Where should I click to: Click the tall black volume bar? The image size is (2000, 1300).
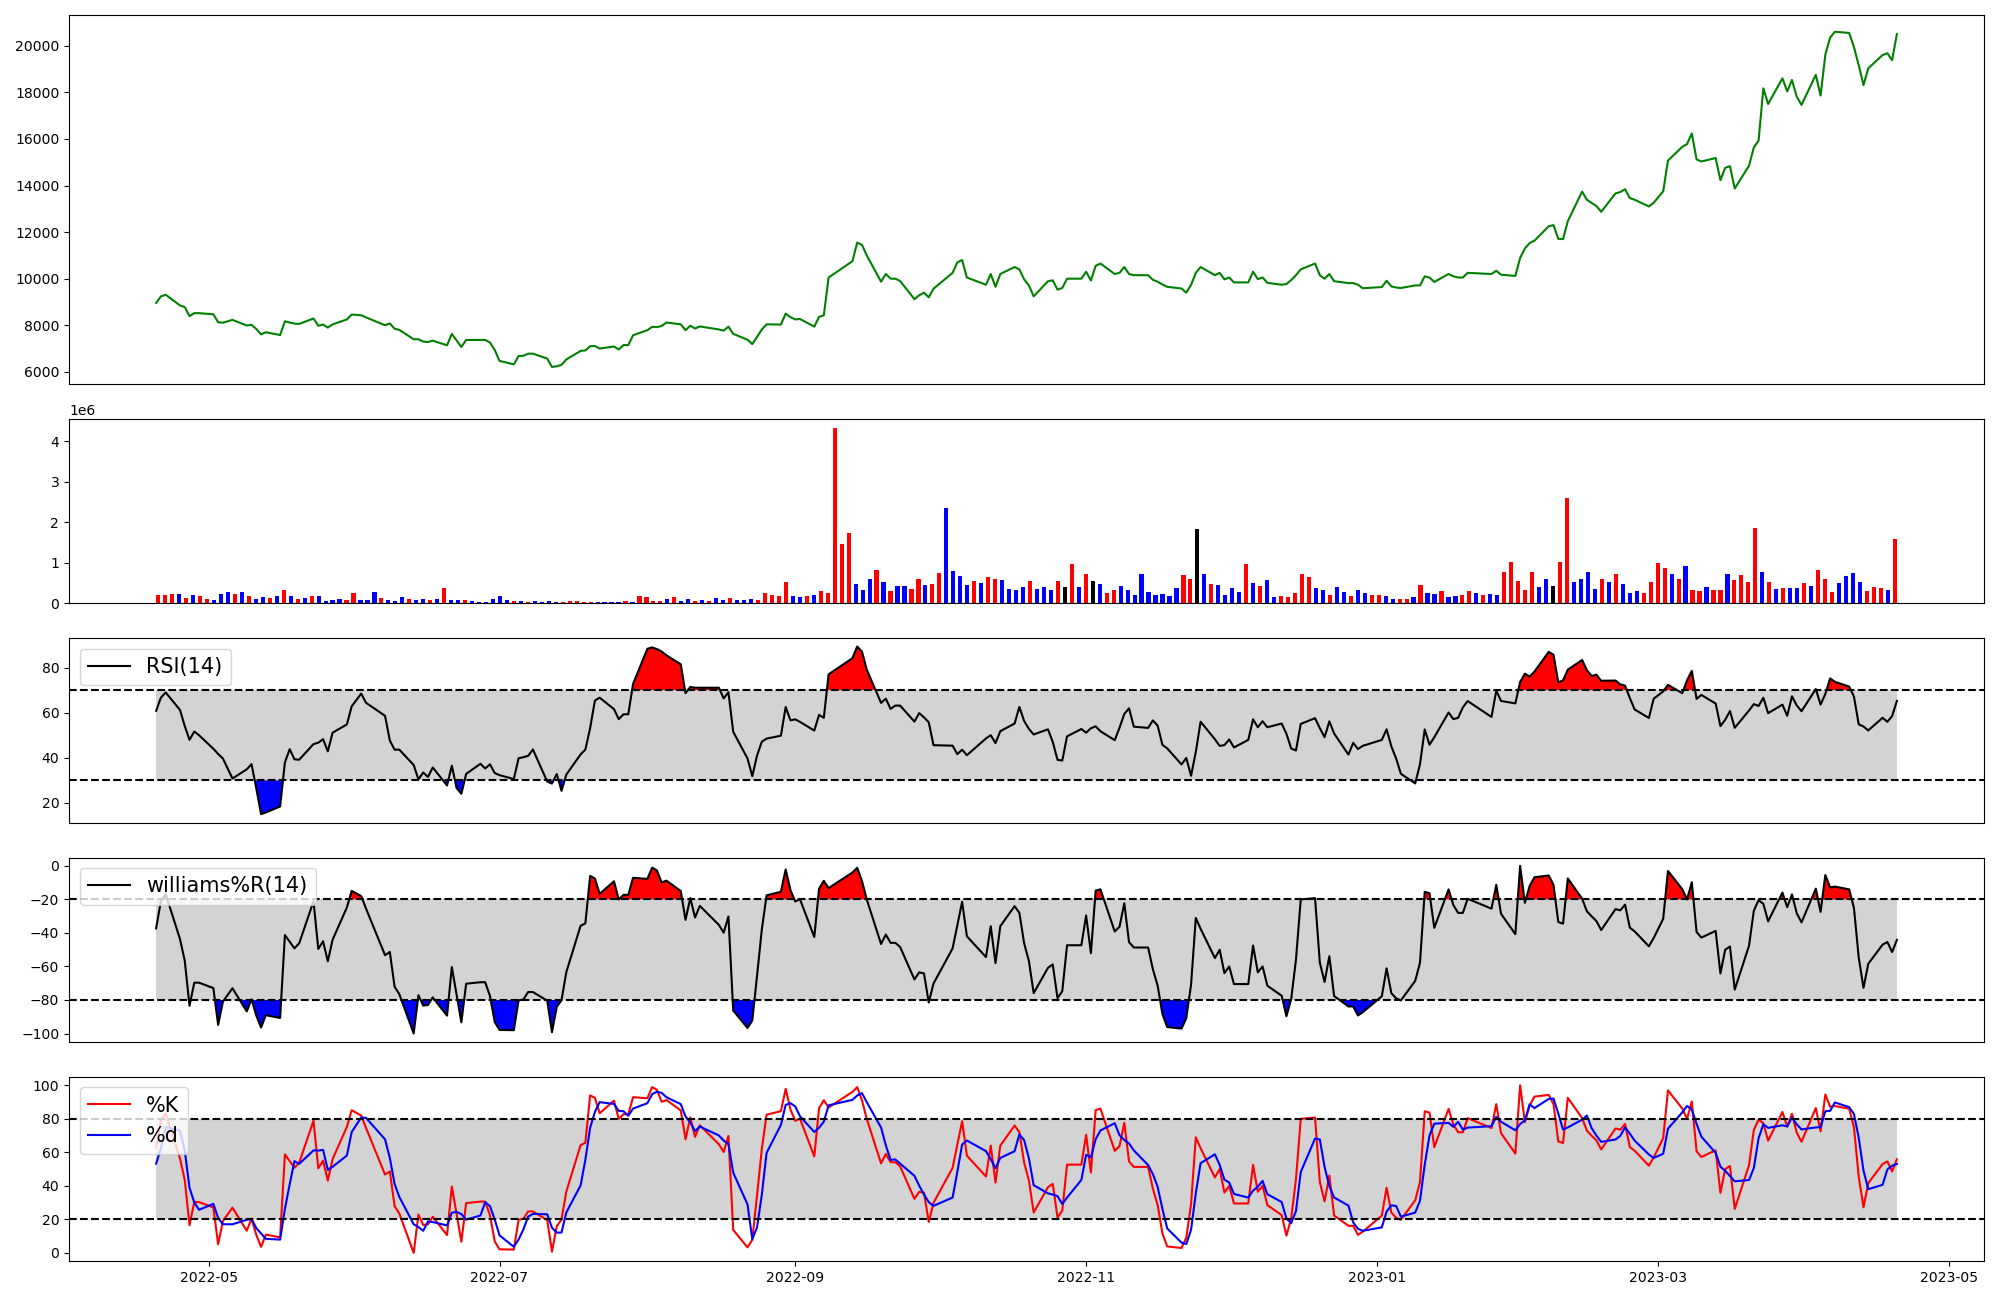tap(1197, 565)
